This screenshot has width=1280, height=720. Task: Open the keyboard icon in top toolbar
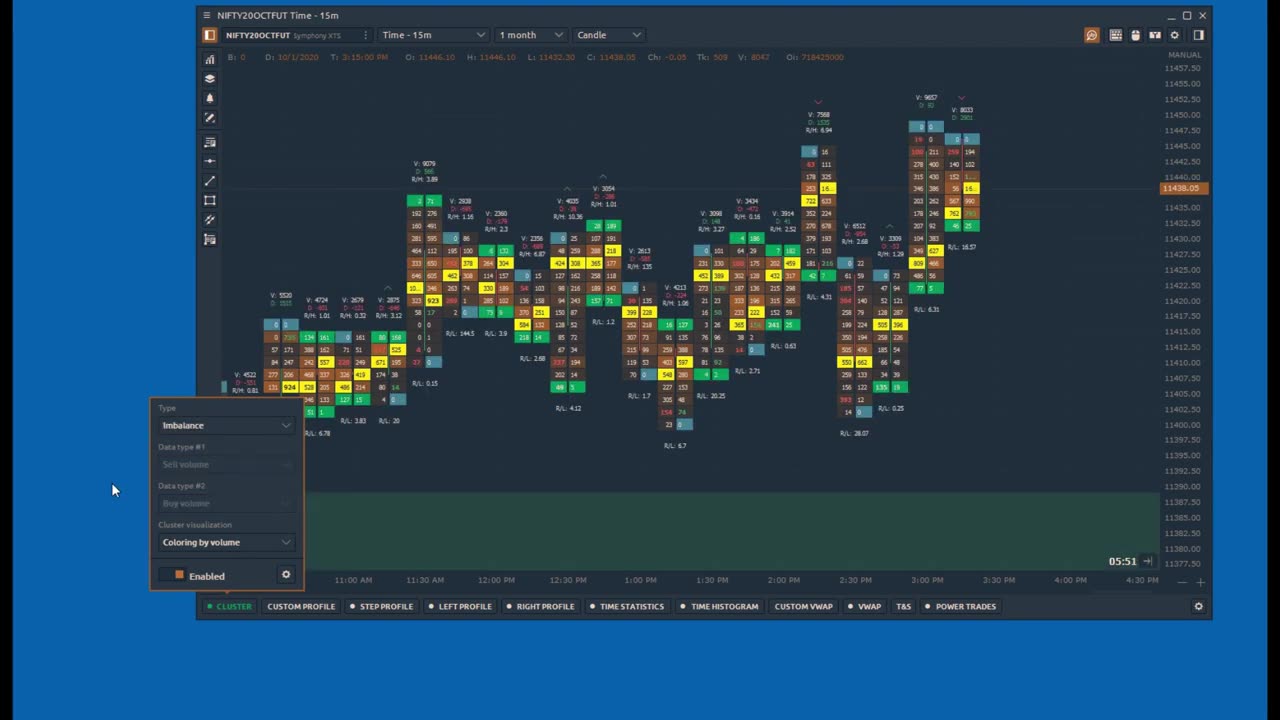[1116, 35]
